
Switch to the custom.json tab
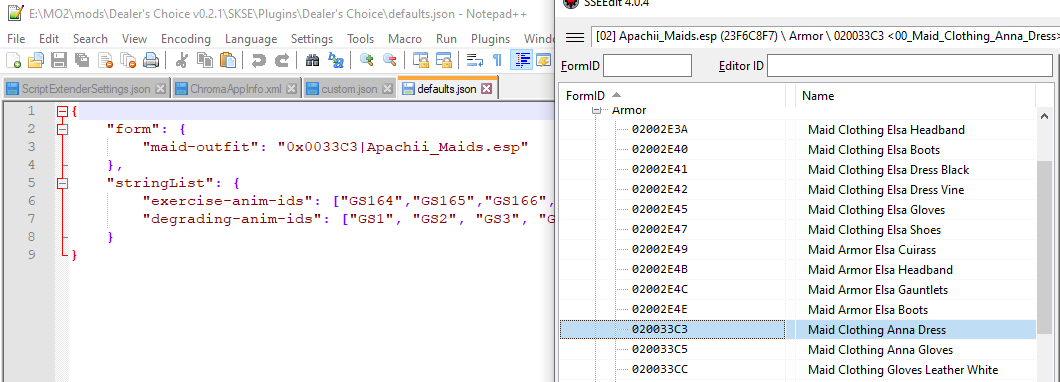349,89
